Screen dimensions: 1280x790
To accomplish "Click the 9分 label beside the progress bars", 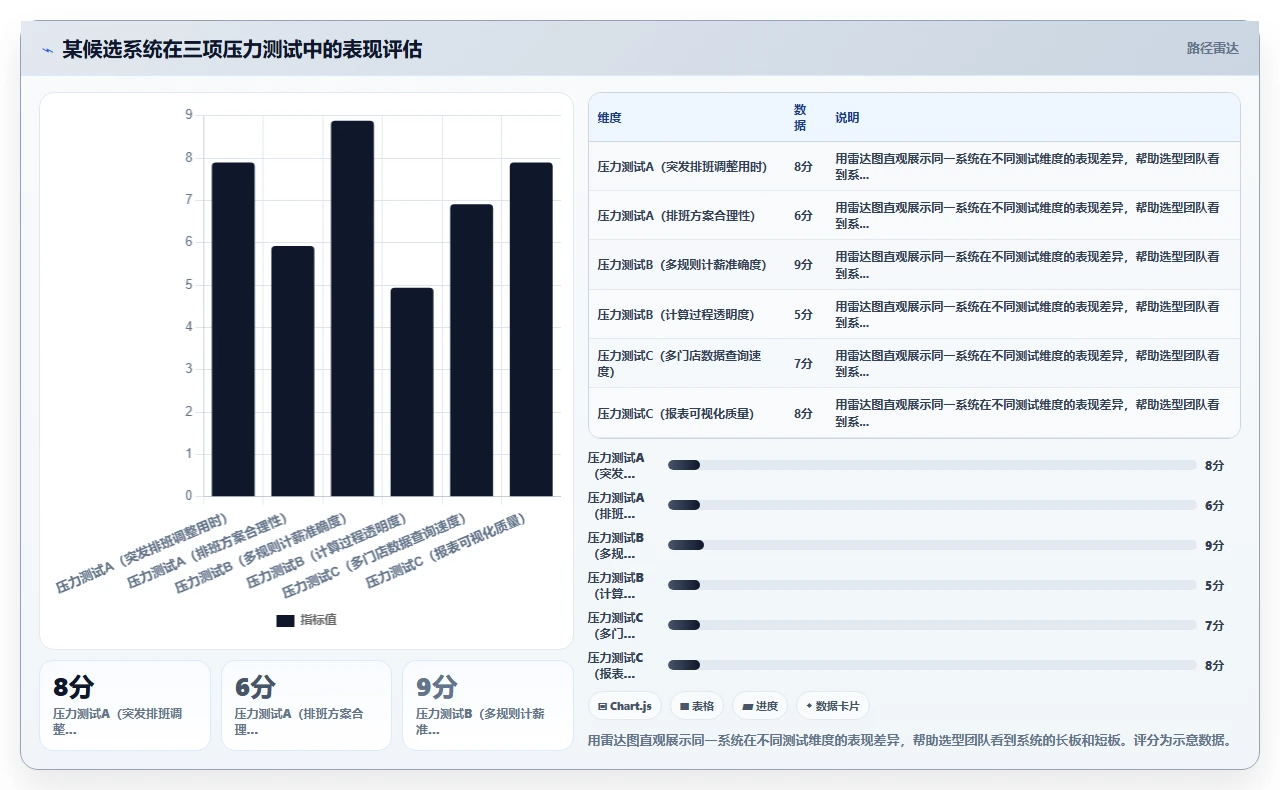I will pos(1214,546).
